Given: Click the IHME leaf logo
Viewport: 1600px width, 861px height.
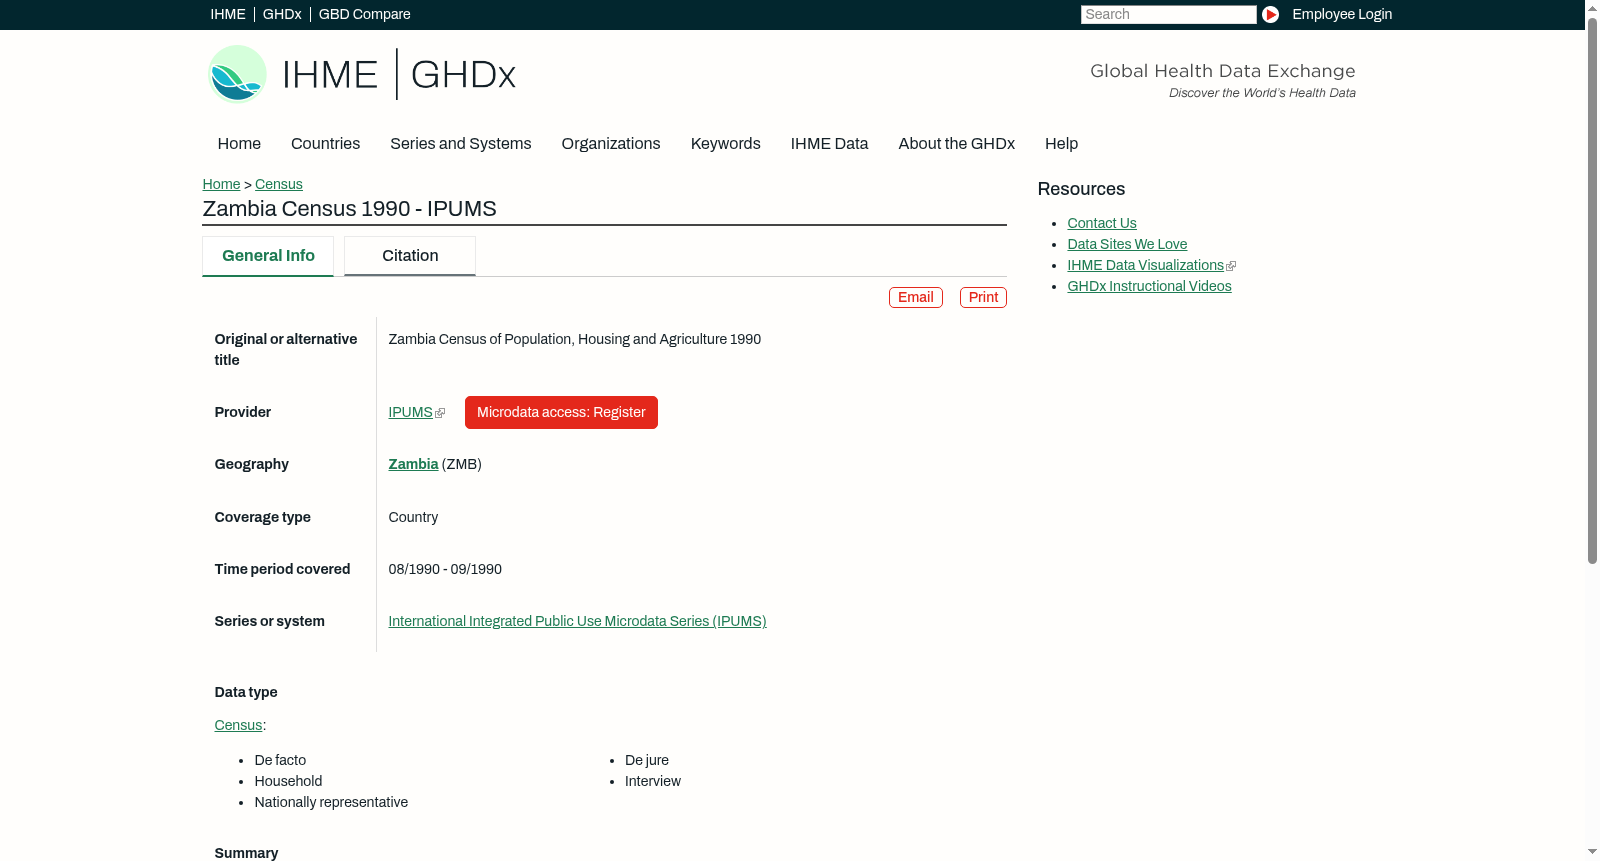Looking at the screenshot, I should click(237, 74).
